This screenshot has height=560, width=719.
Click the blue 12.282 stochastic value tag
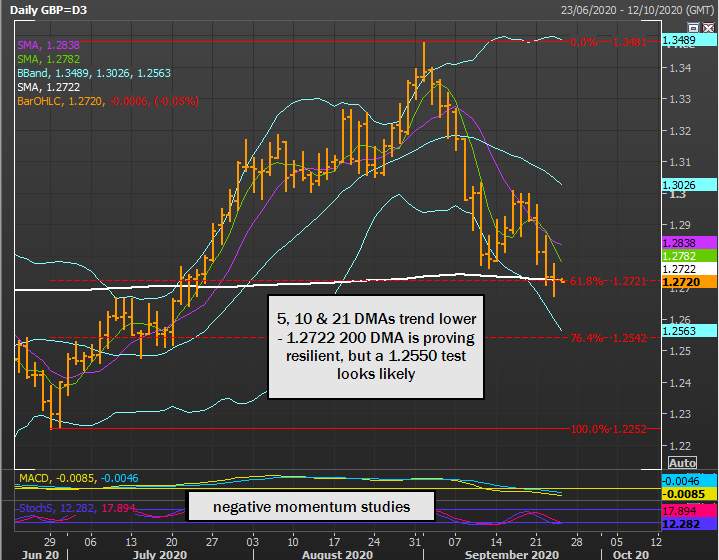[689, 524]
